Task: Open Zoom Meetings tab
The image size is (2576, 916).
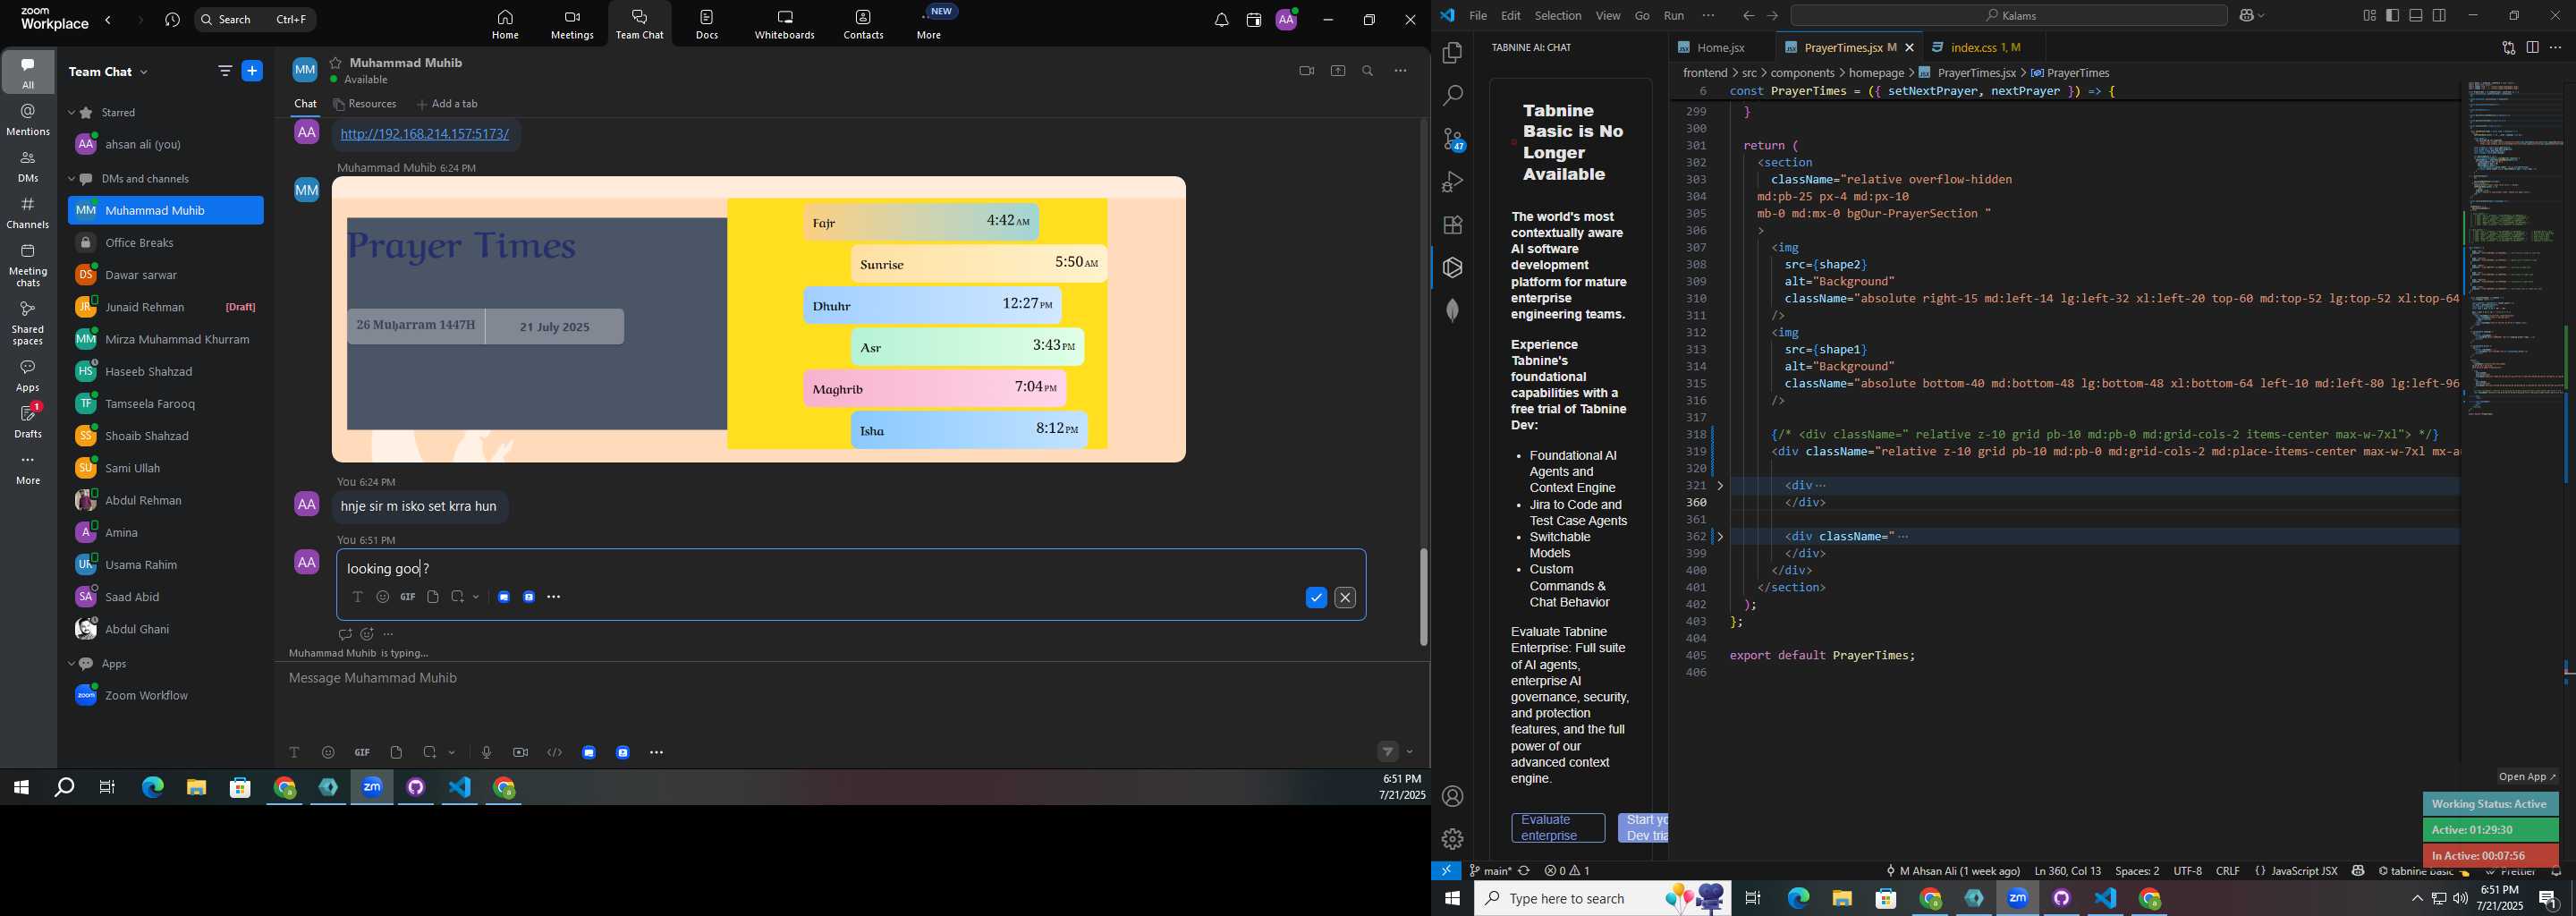Action: click(572, 26)
